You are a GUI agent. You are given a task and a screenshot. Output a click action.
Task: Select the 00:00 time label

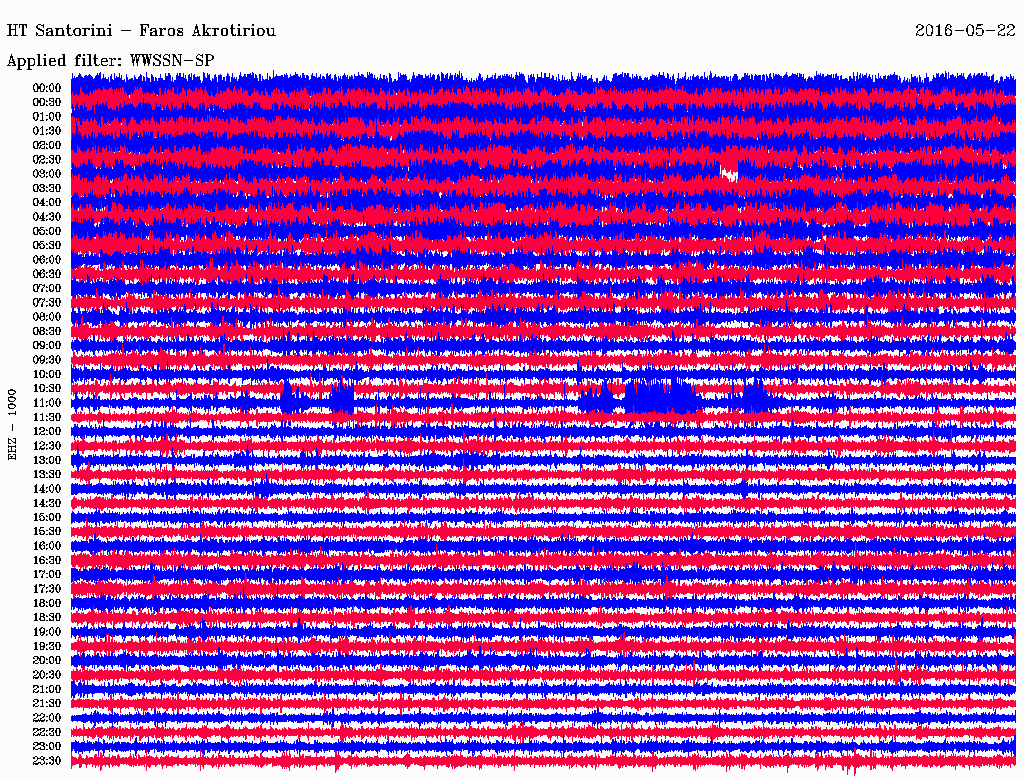click(47, 88)
